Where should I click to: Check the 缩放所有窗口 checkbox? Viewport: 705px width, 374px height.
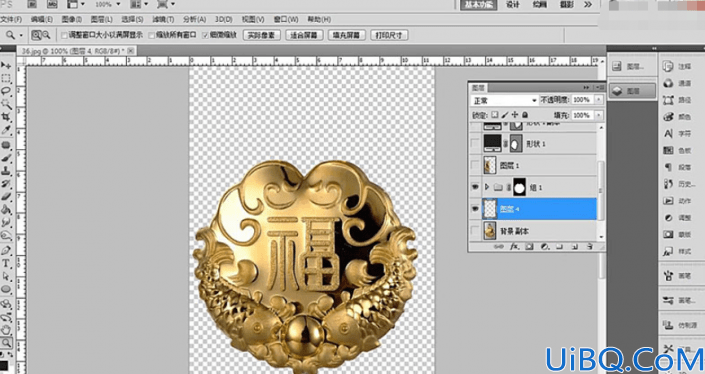[x=152, y=35]
